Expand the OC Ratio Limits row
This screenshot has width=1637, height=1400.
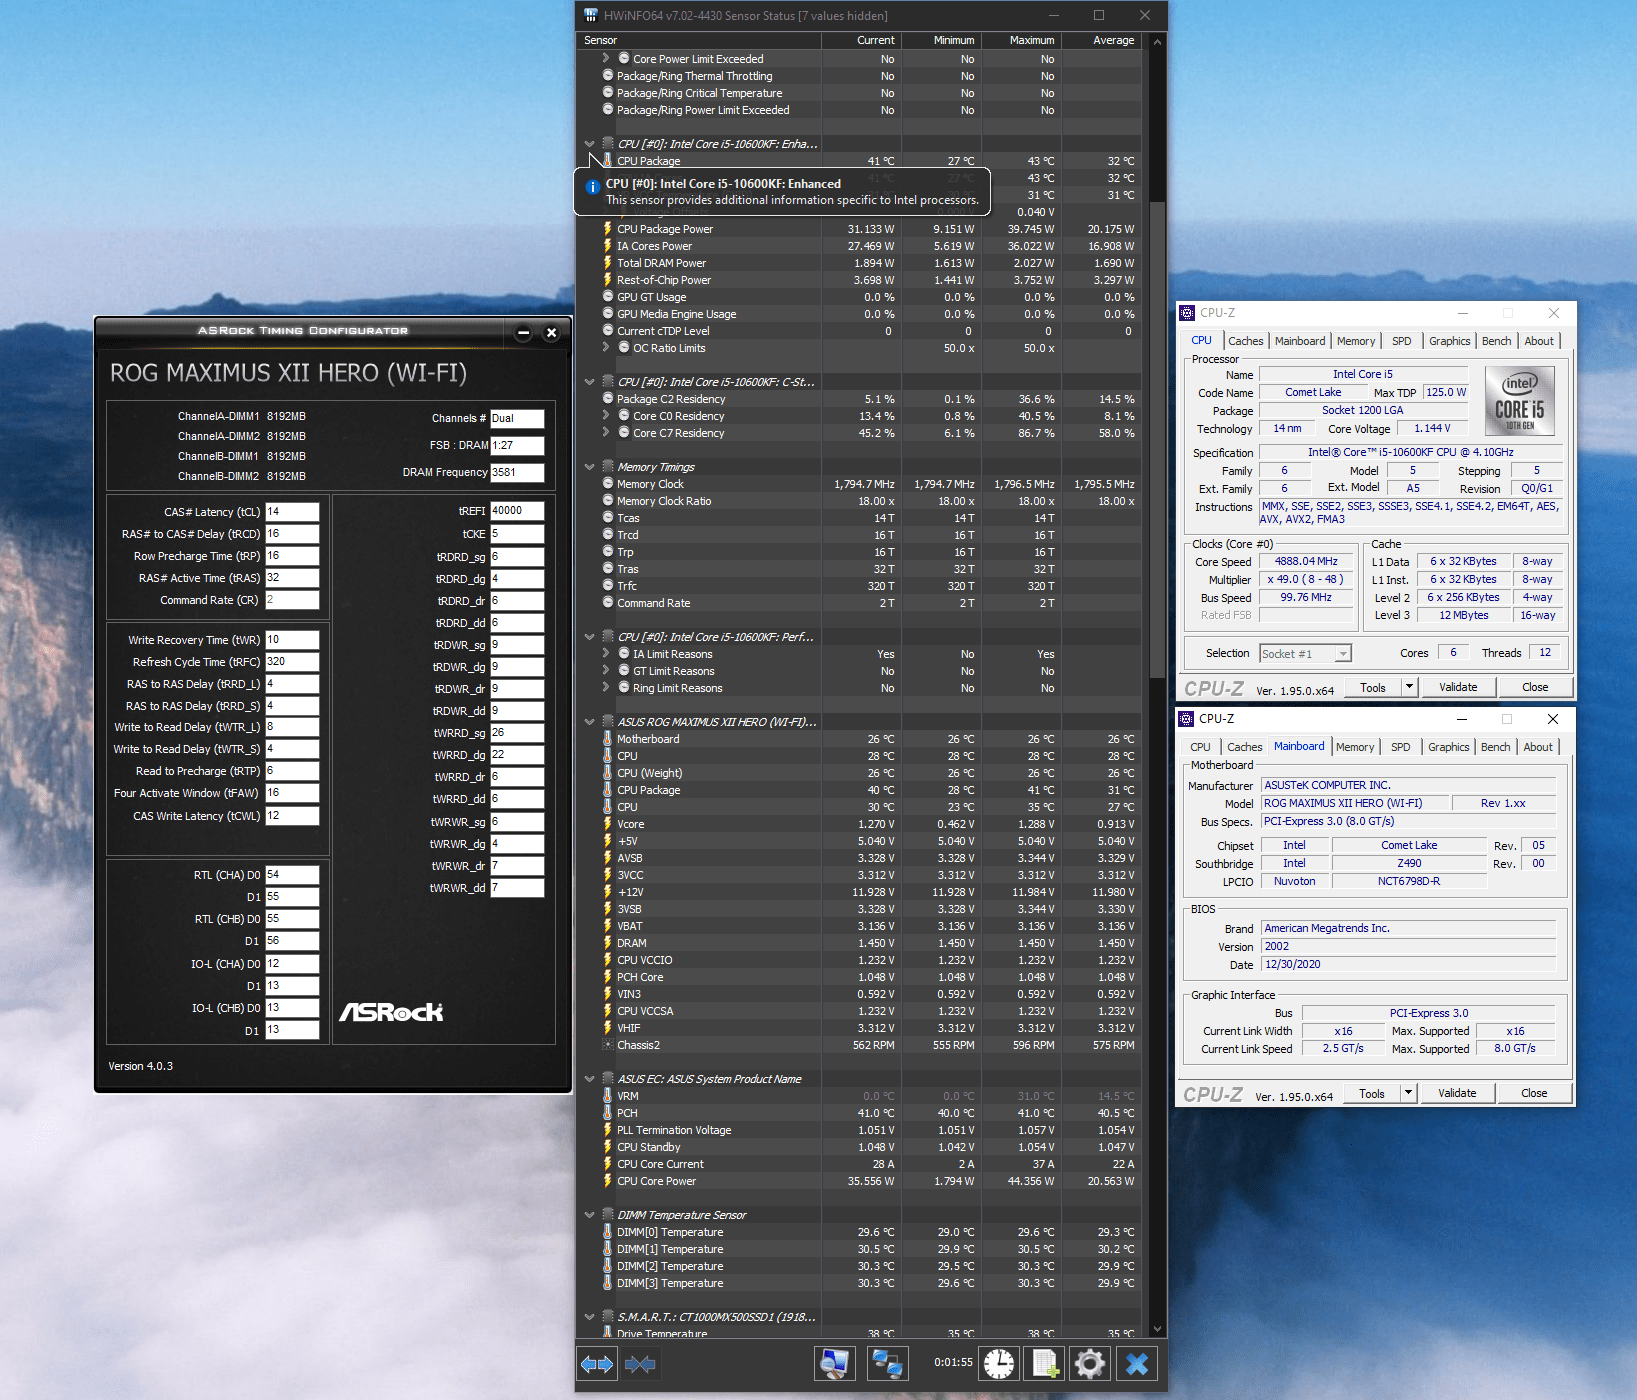(x=606, y=348)
